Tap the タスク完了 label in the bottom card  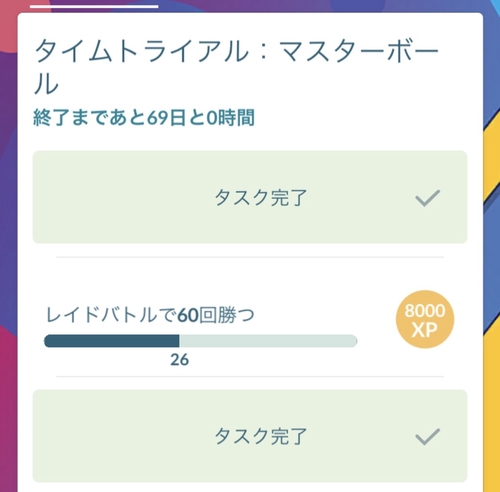(260, 436)
